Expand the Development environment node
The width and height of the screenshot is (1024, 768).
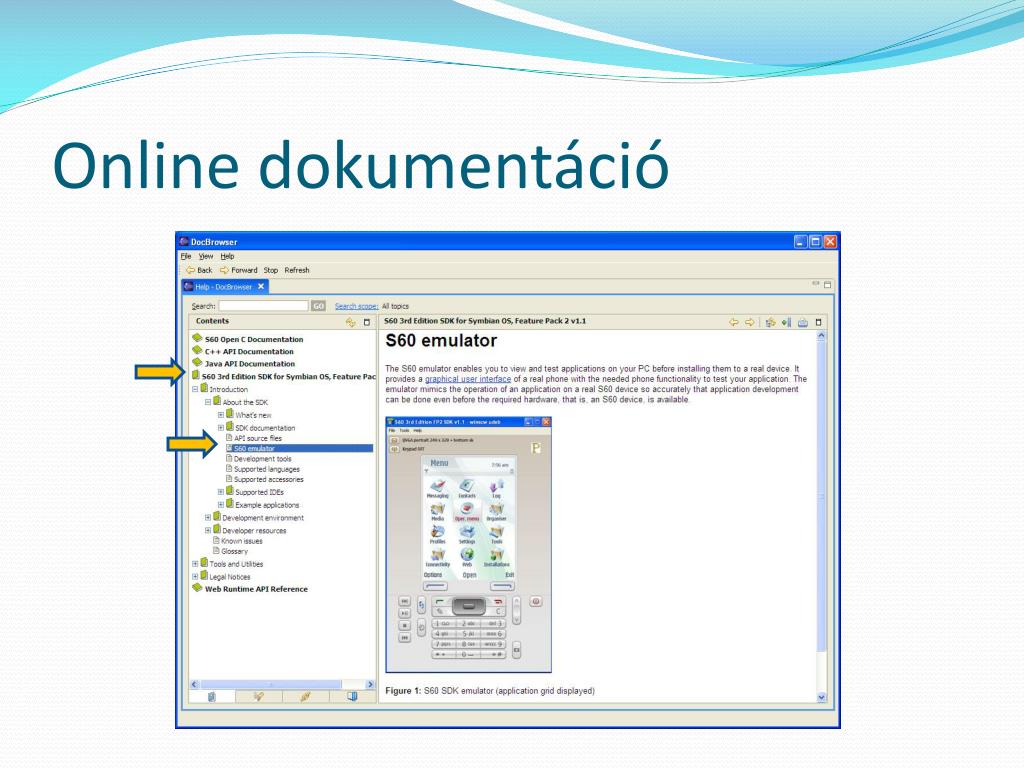208,518
